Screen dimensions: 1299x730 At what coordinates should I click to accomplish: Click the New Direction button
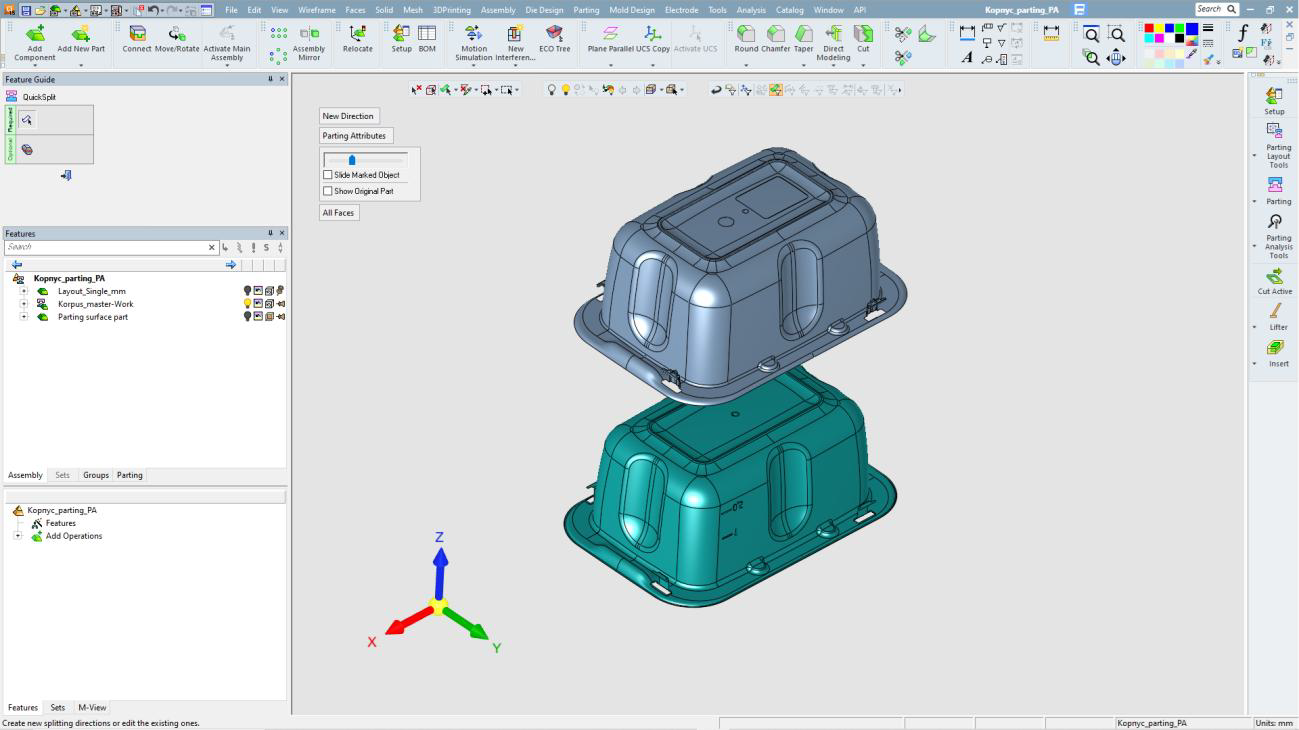point(348,116)
